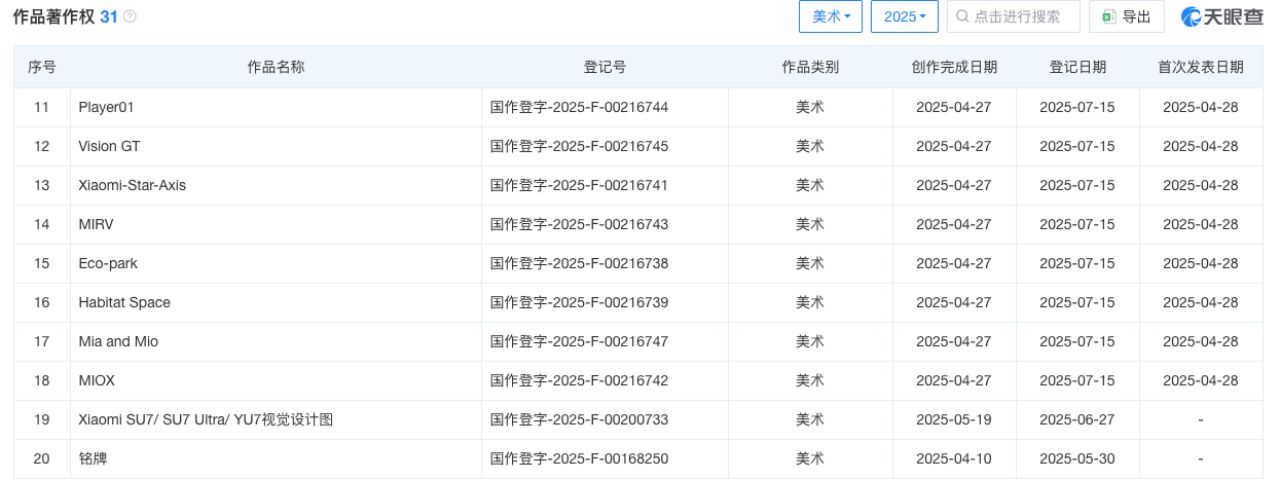1280x480 pixels.
Task: Click the Excel icon on the 导出 button
Action: tap(1108, 17)
